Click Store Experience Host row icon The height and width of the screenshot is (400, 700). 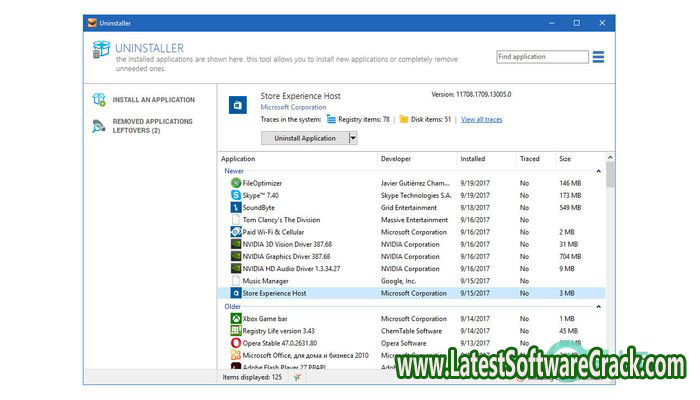coord(236,293)
